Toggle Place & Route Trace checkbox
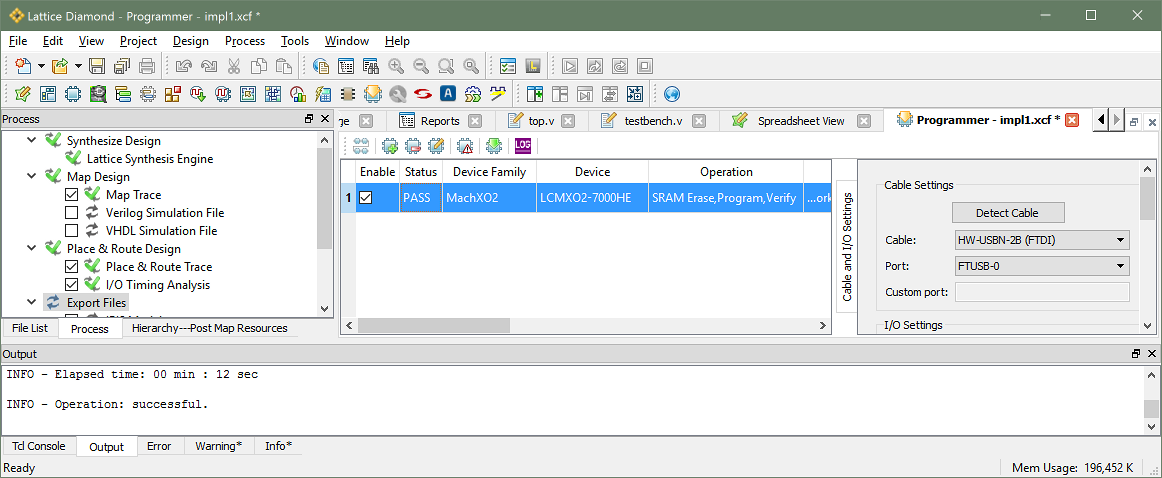Image resolution: width=1162 pixels, height=478 pixels. 72,267
